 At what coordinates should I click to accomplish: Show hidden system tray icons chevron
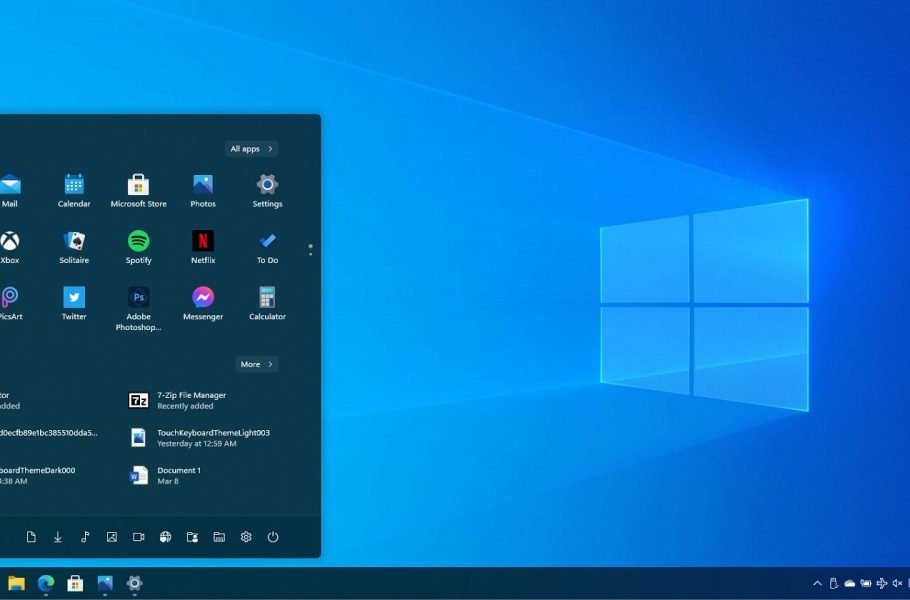(817, 583)
